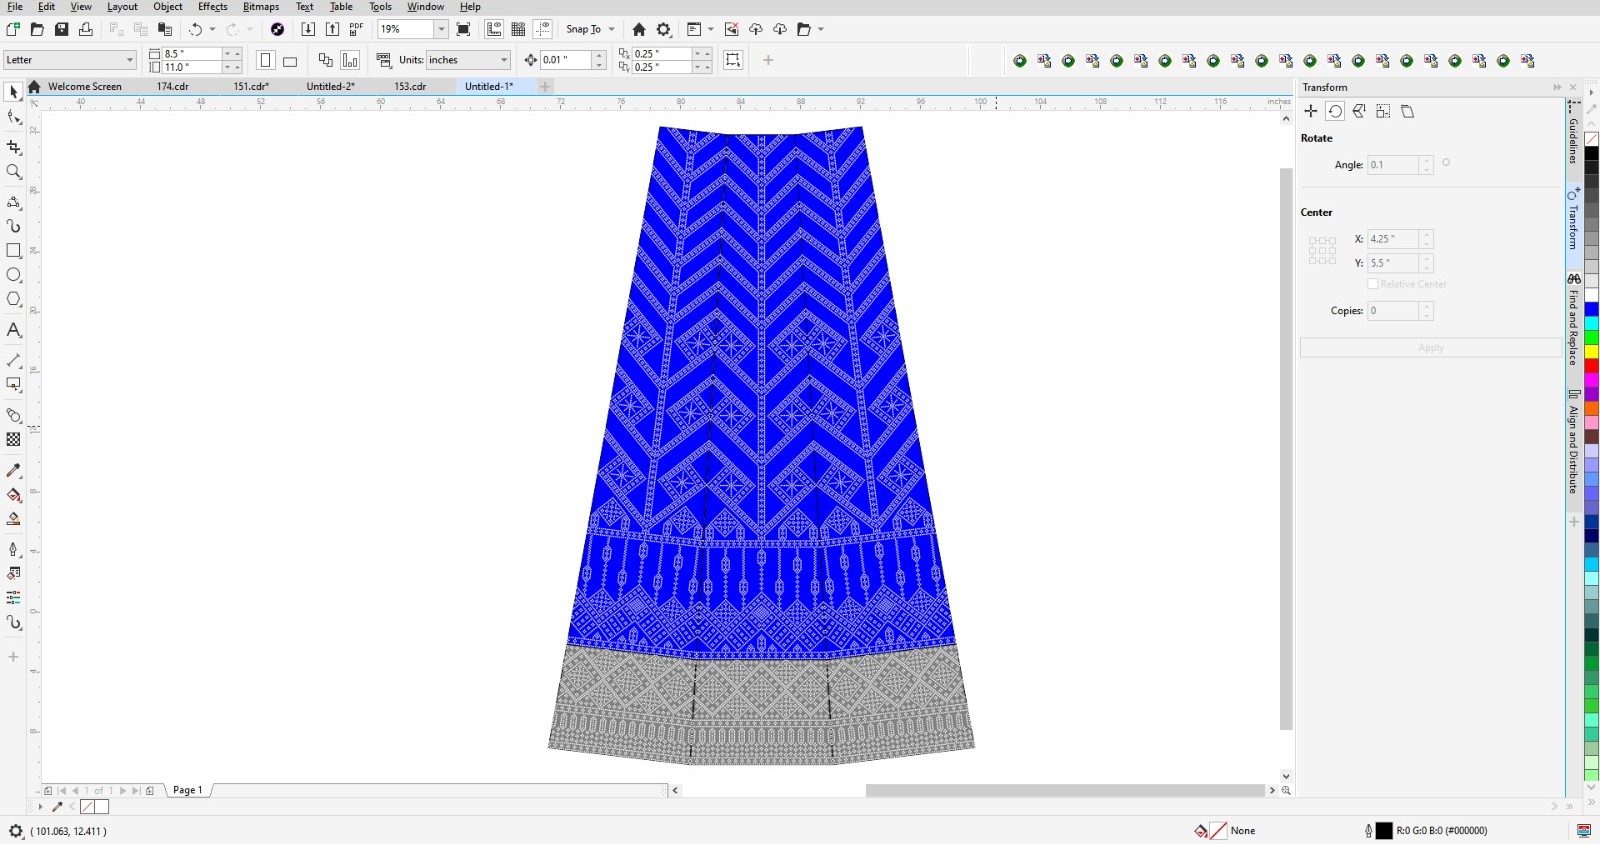
Task: Open the Zoom level dropdown
Action: [x=441, y=29]
